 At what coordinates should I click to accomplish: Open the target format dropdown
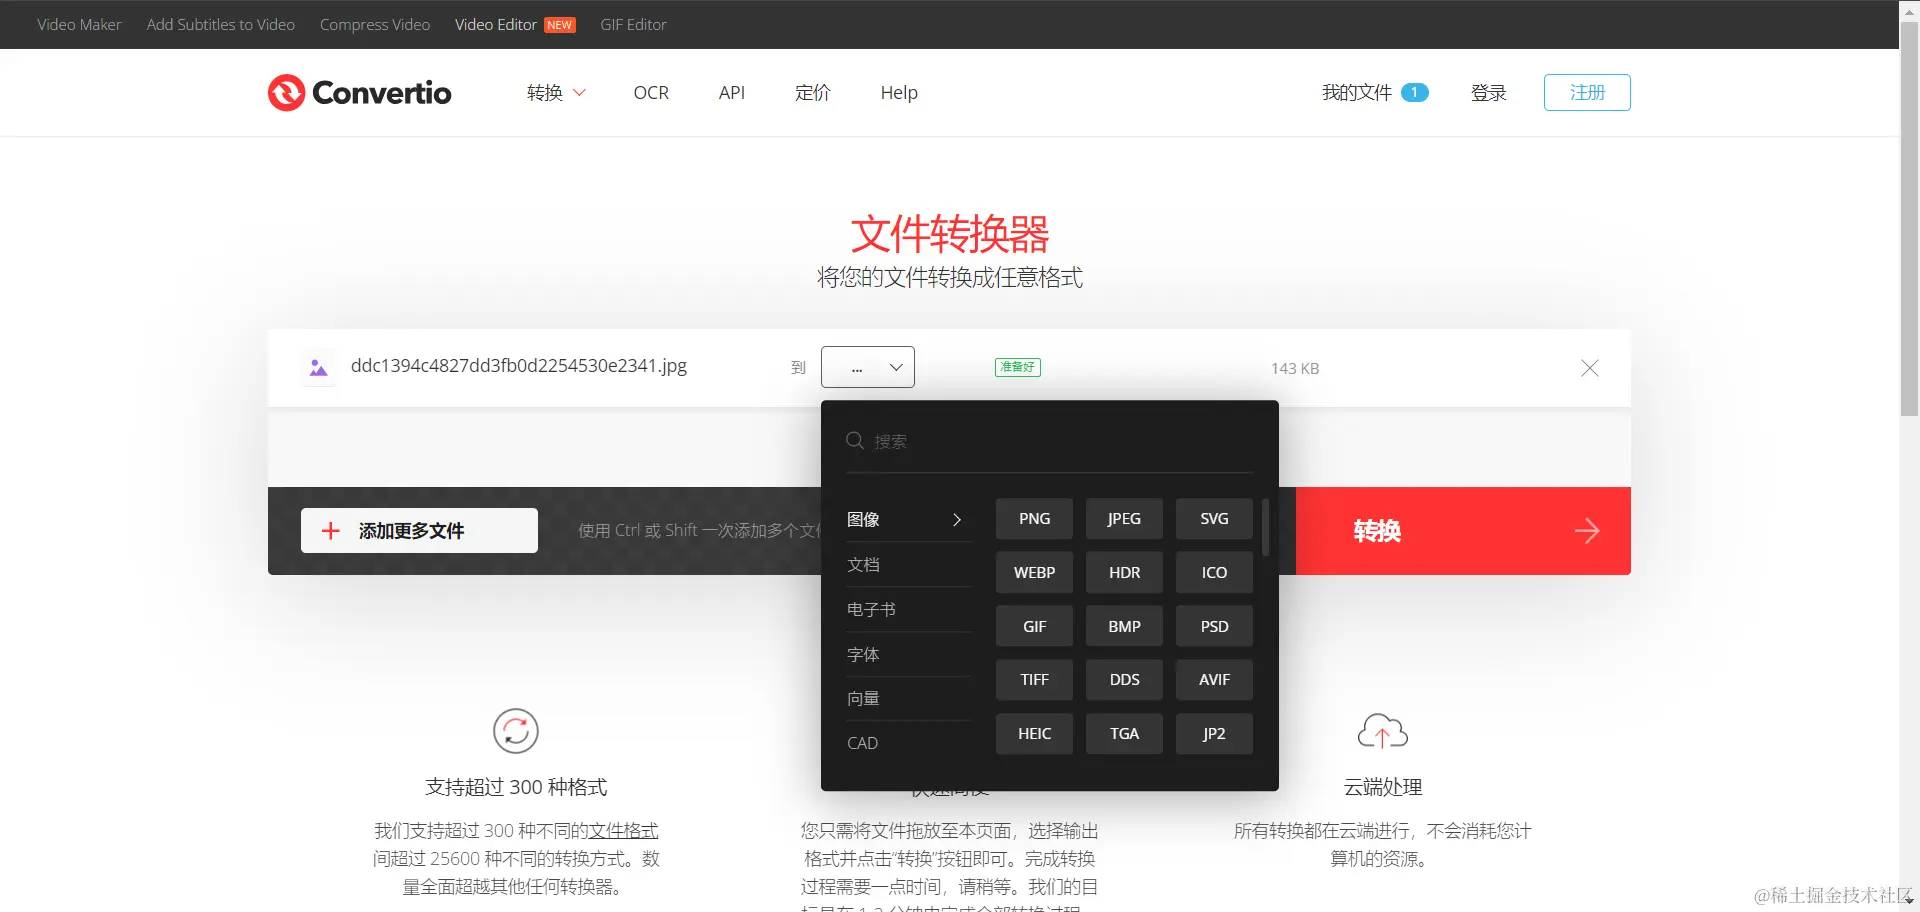click(868, 367)
